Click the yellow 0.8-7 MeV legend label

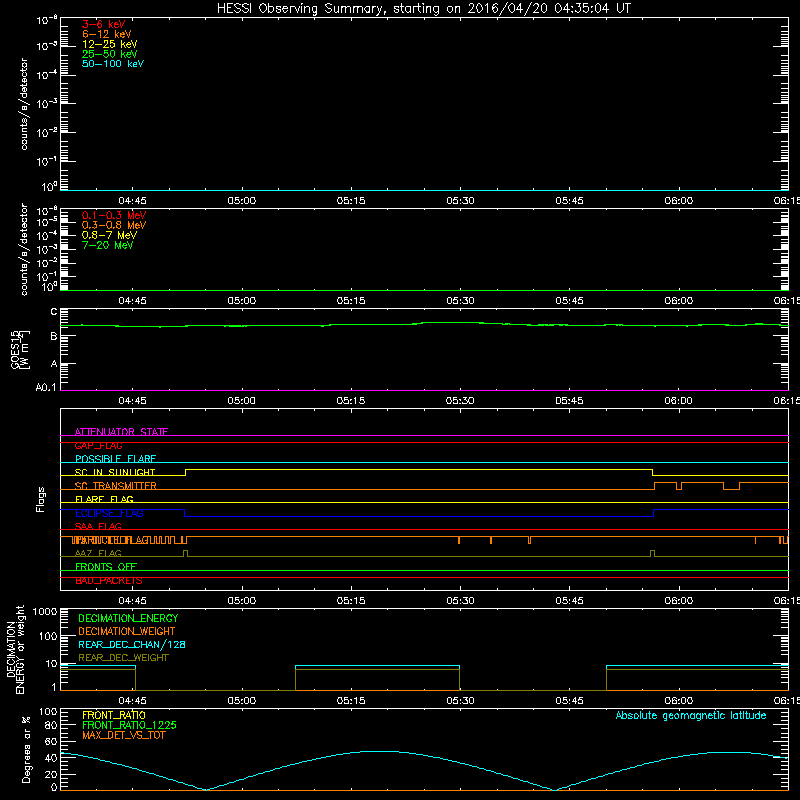point(109,235)
